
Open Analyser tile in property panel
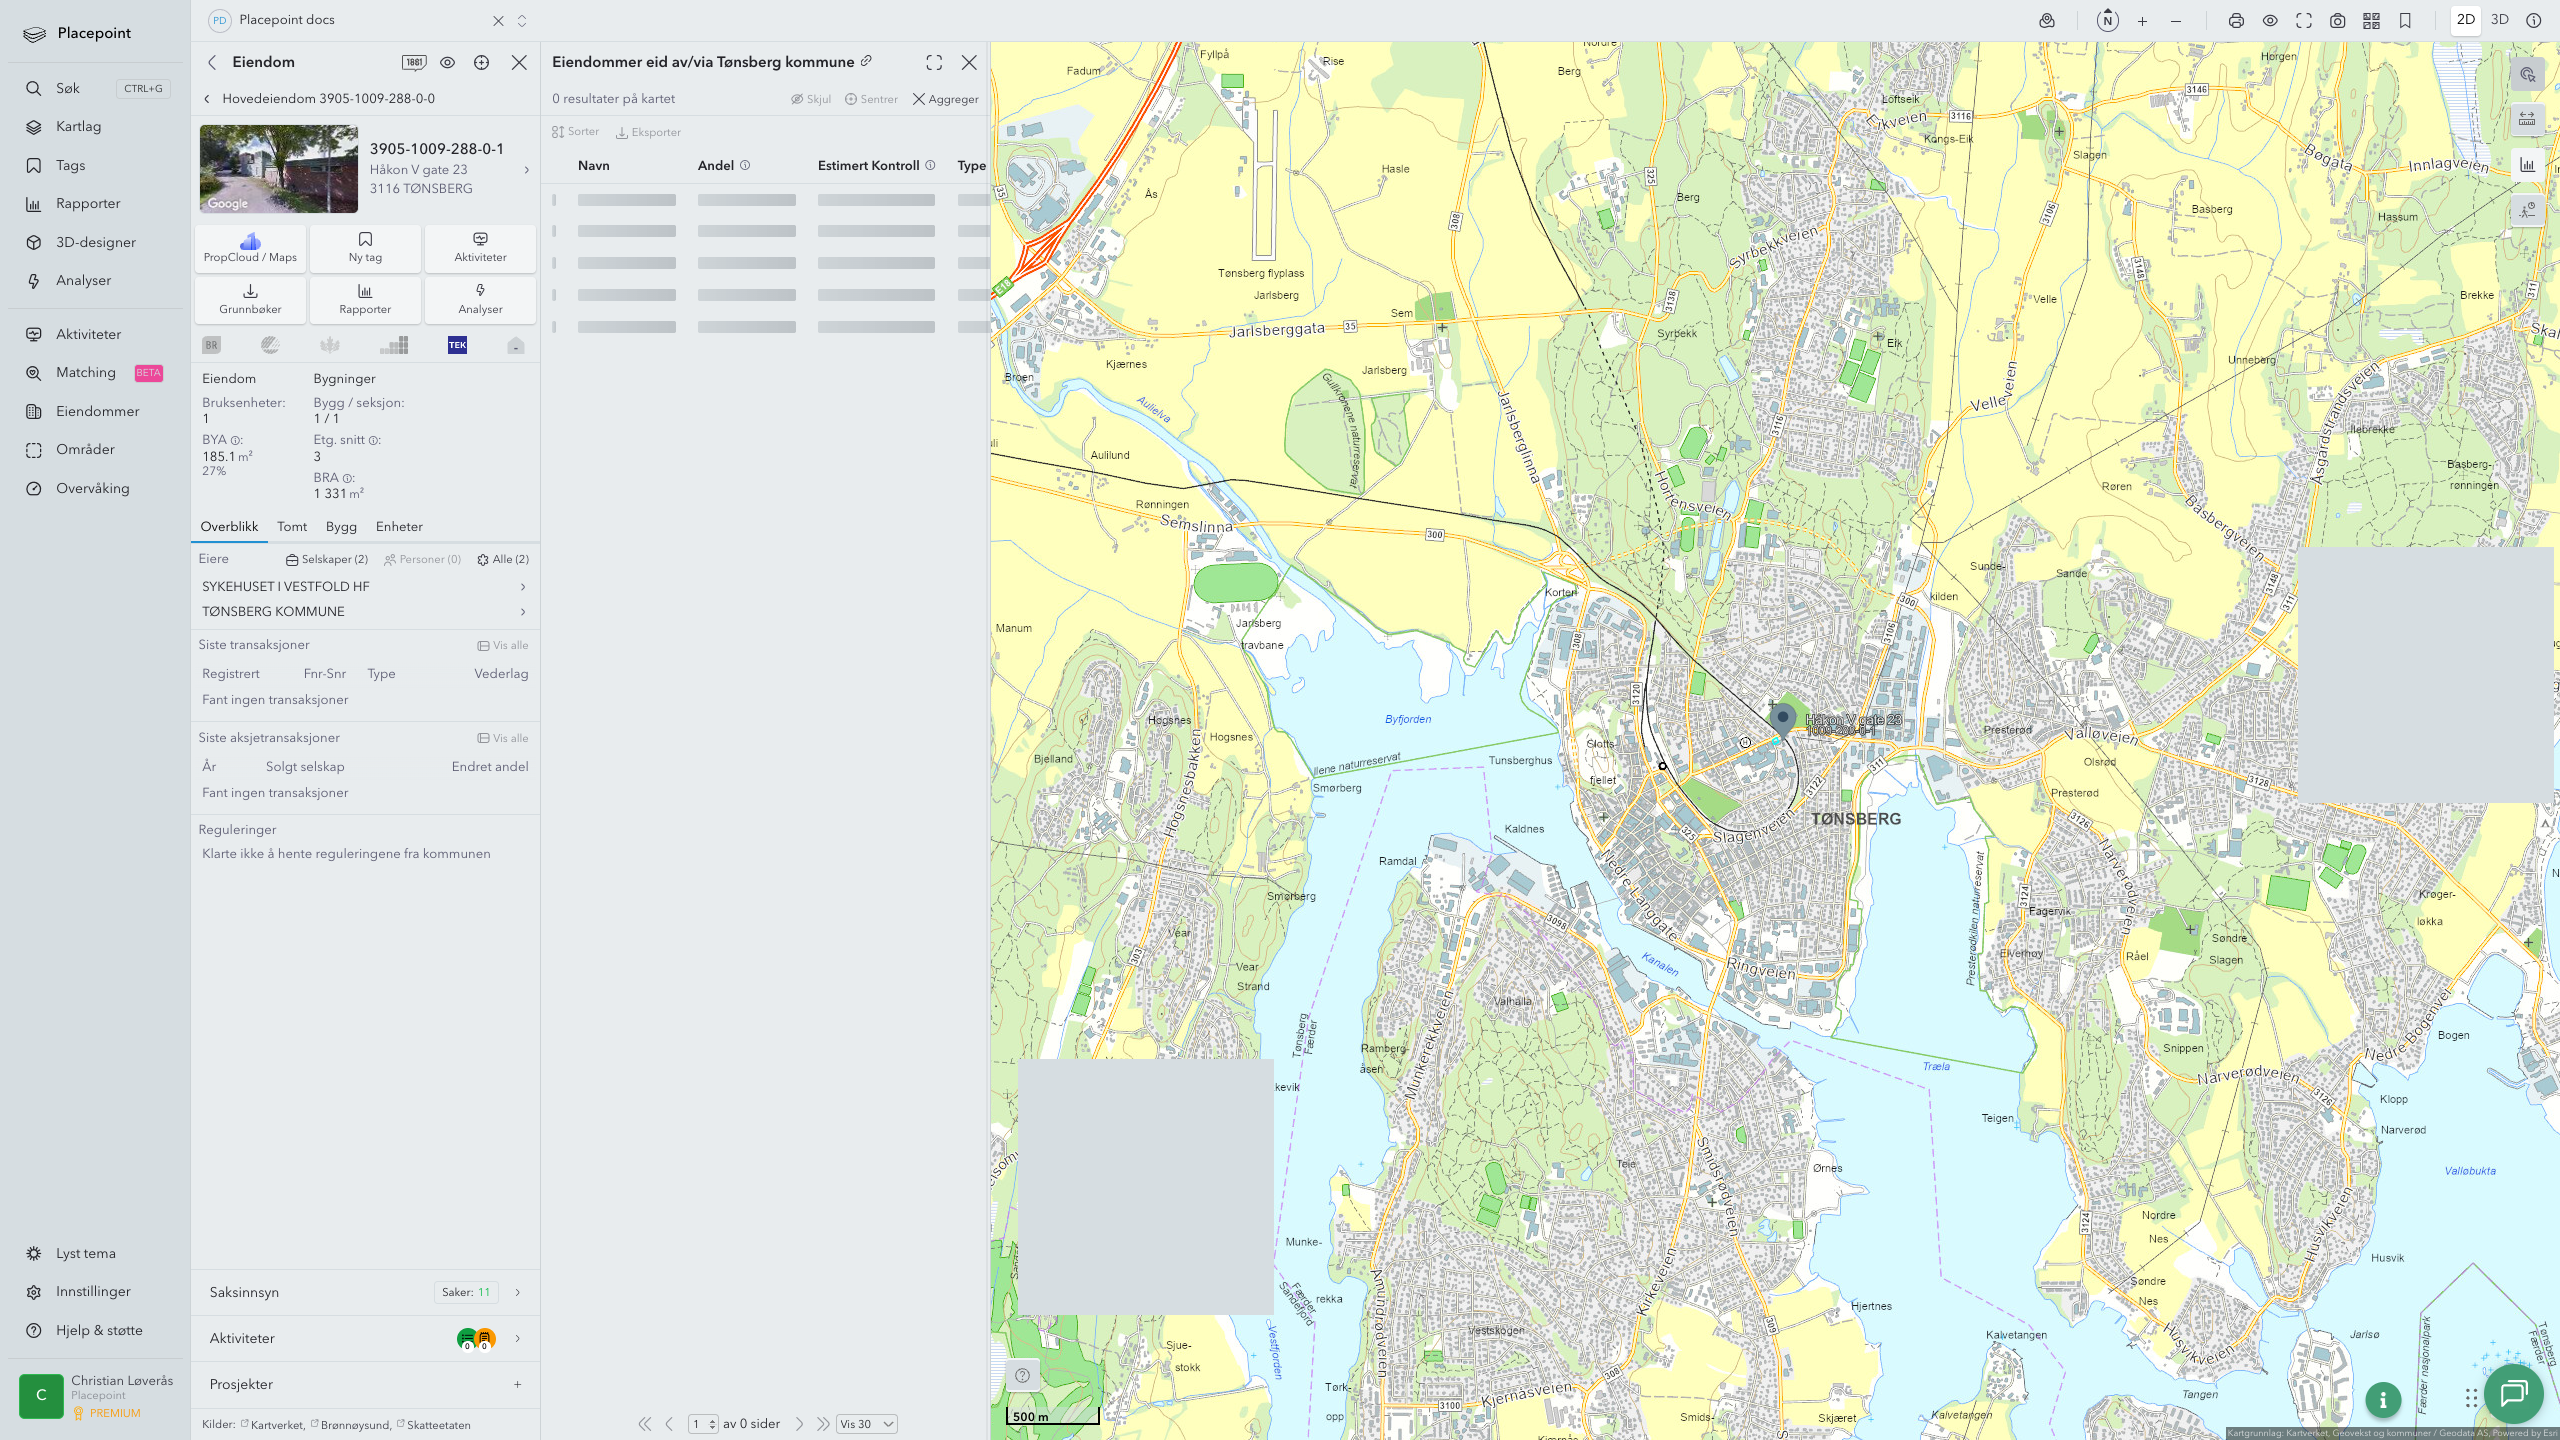click(480, 300)
